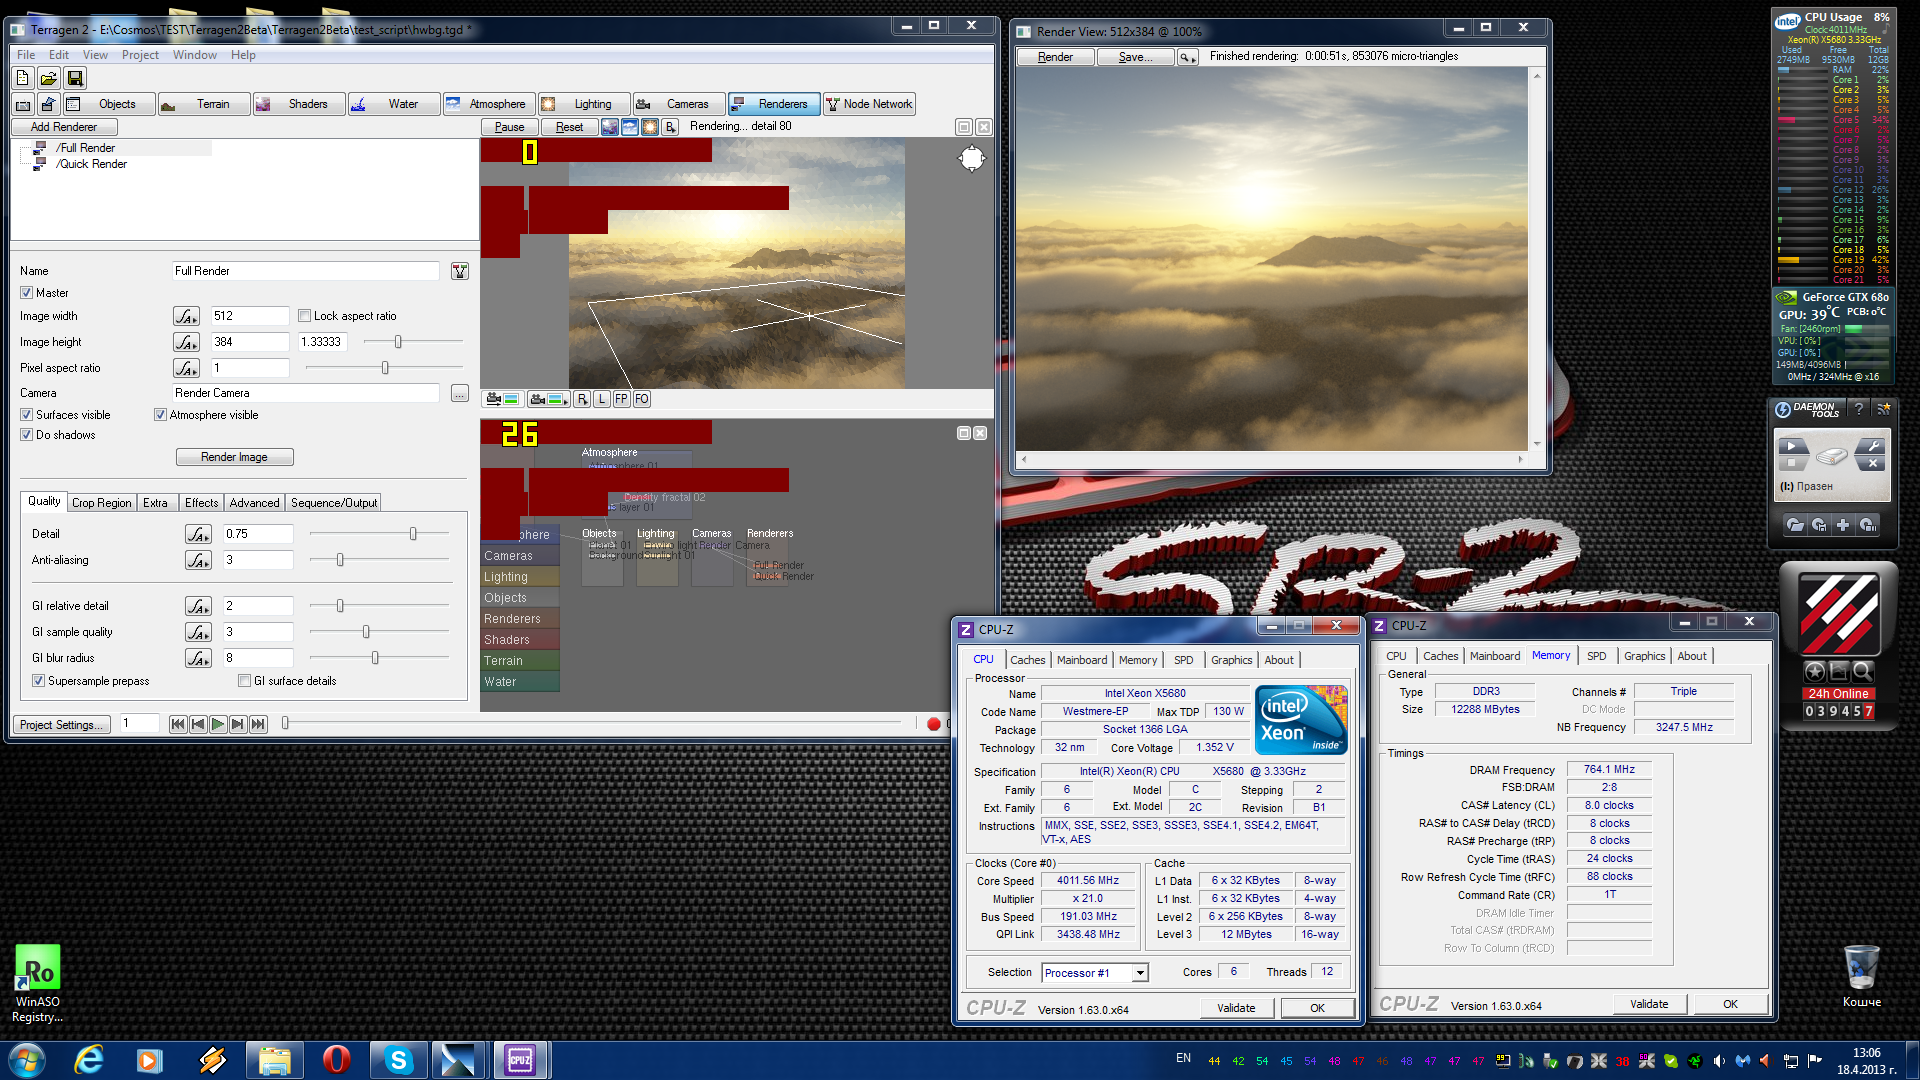Screen dimensions: 1920x1080
Task: Adjust the Detail slider handle
Action: pos(413,534)
